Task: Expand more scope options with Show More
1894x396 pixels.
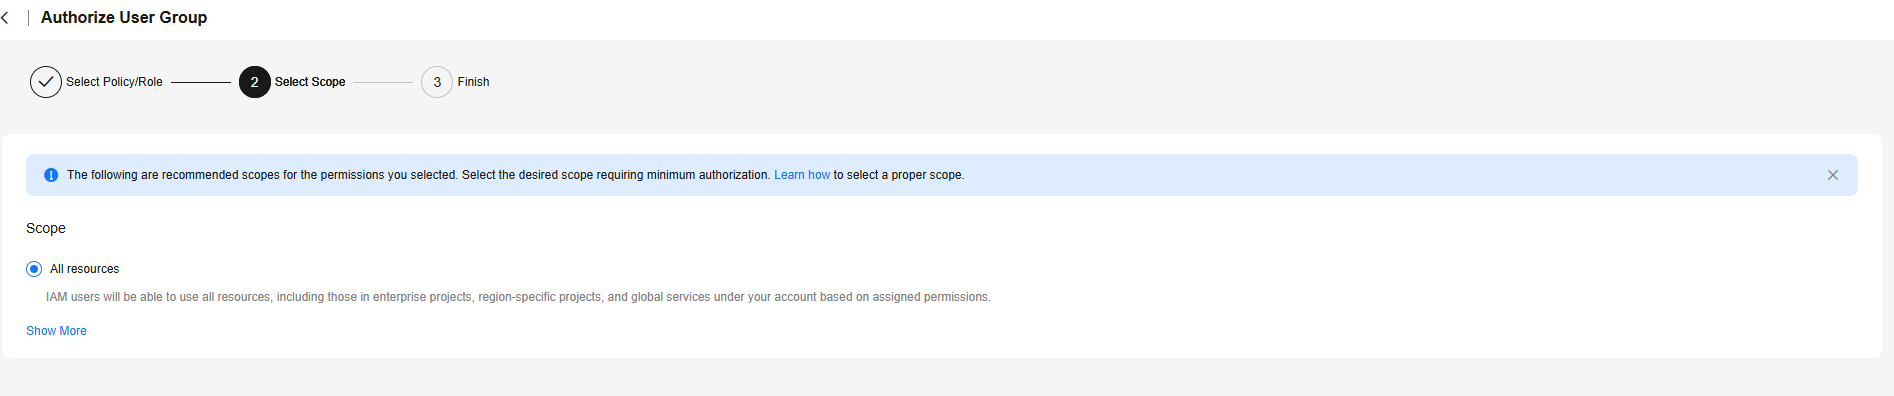Action: click(56, 331)
